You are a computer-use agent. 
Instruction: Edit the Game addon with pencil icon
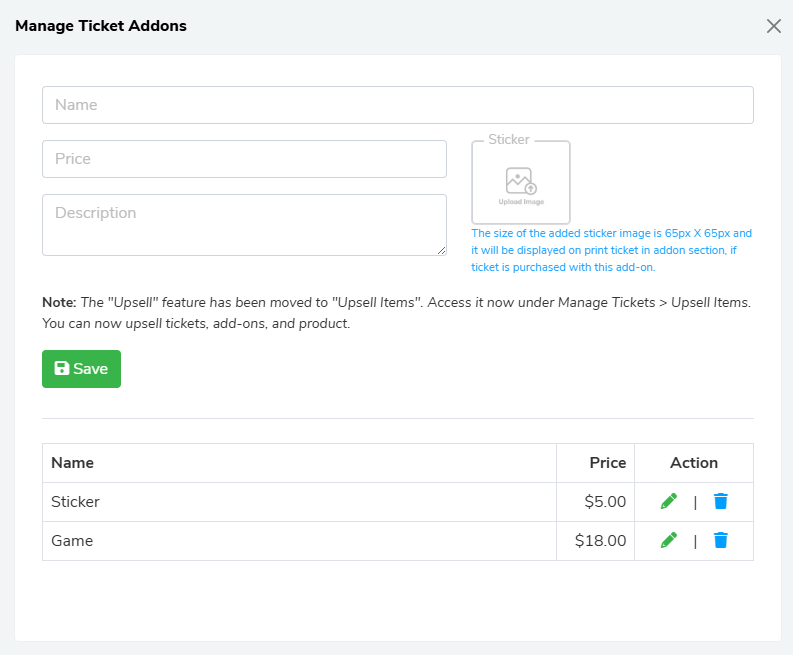669,540
